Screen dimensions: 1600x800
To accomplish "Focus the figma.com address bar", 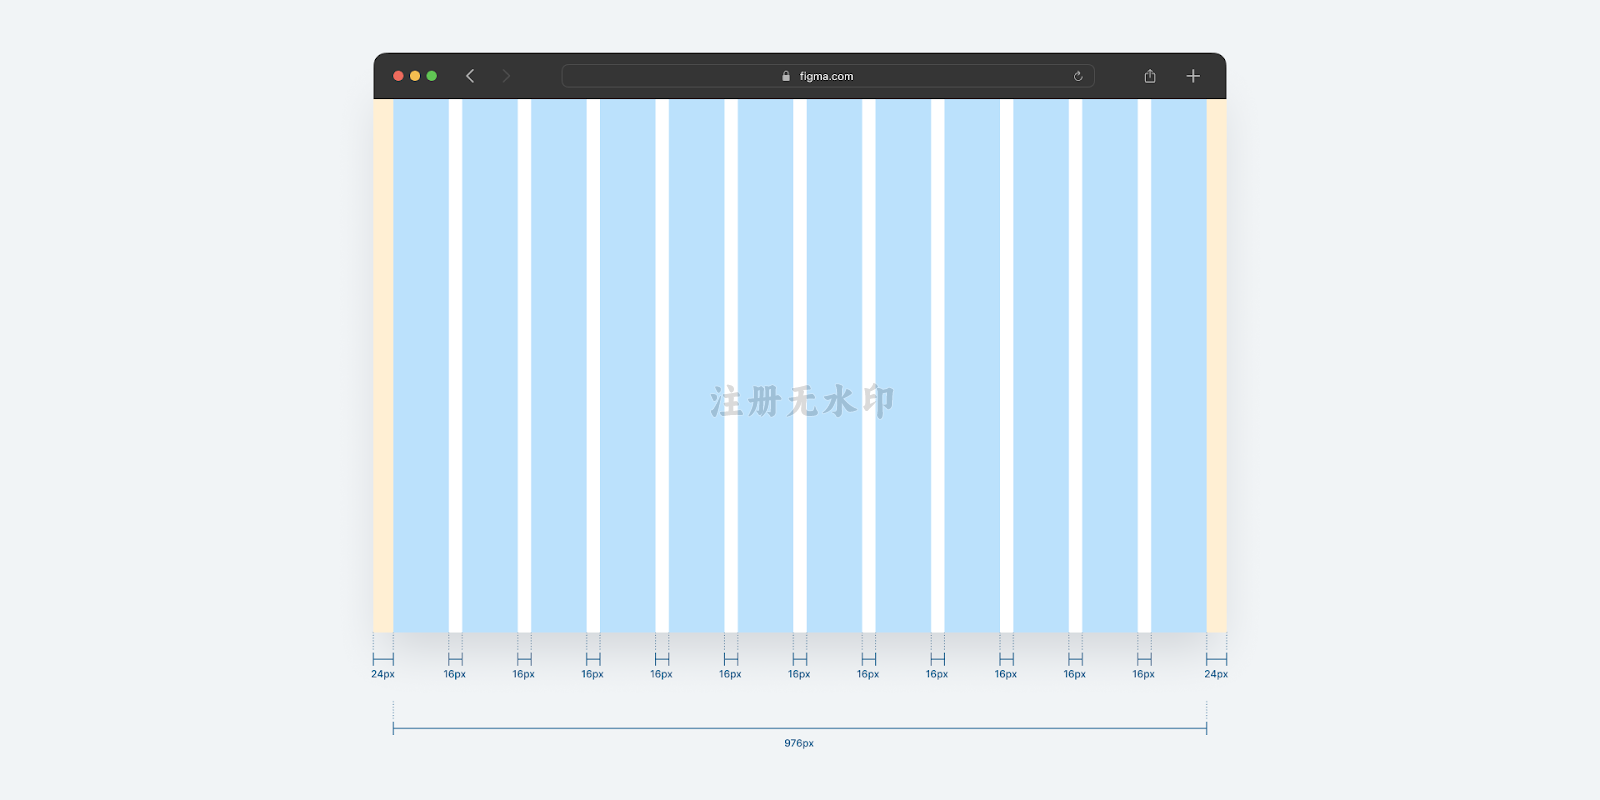I will tap(828, 76).
